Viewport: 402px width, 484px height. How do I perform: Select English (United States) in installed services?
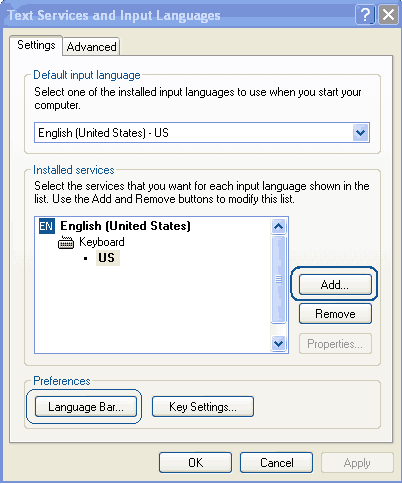coord(125,226)
